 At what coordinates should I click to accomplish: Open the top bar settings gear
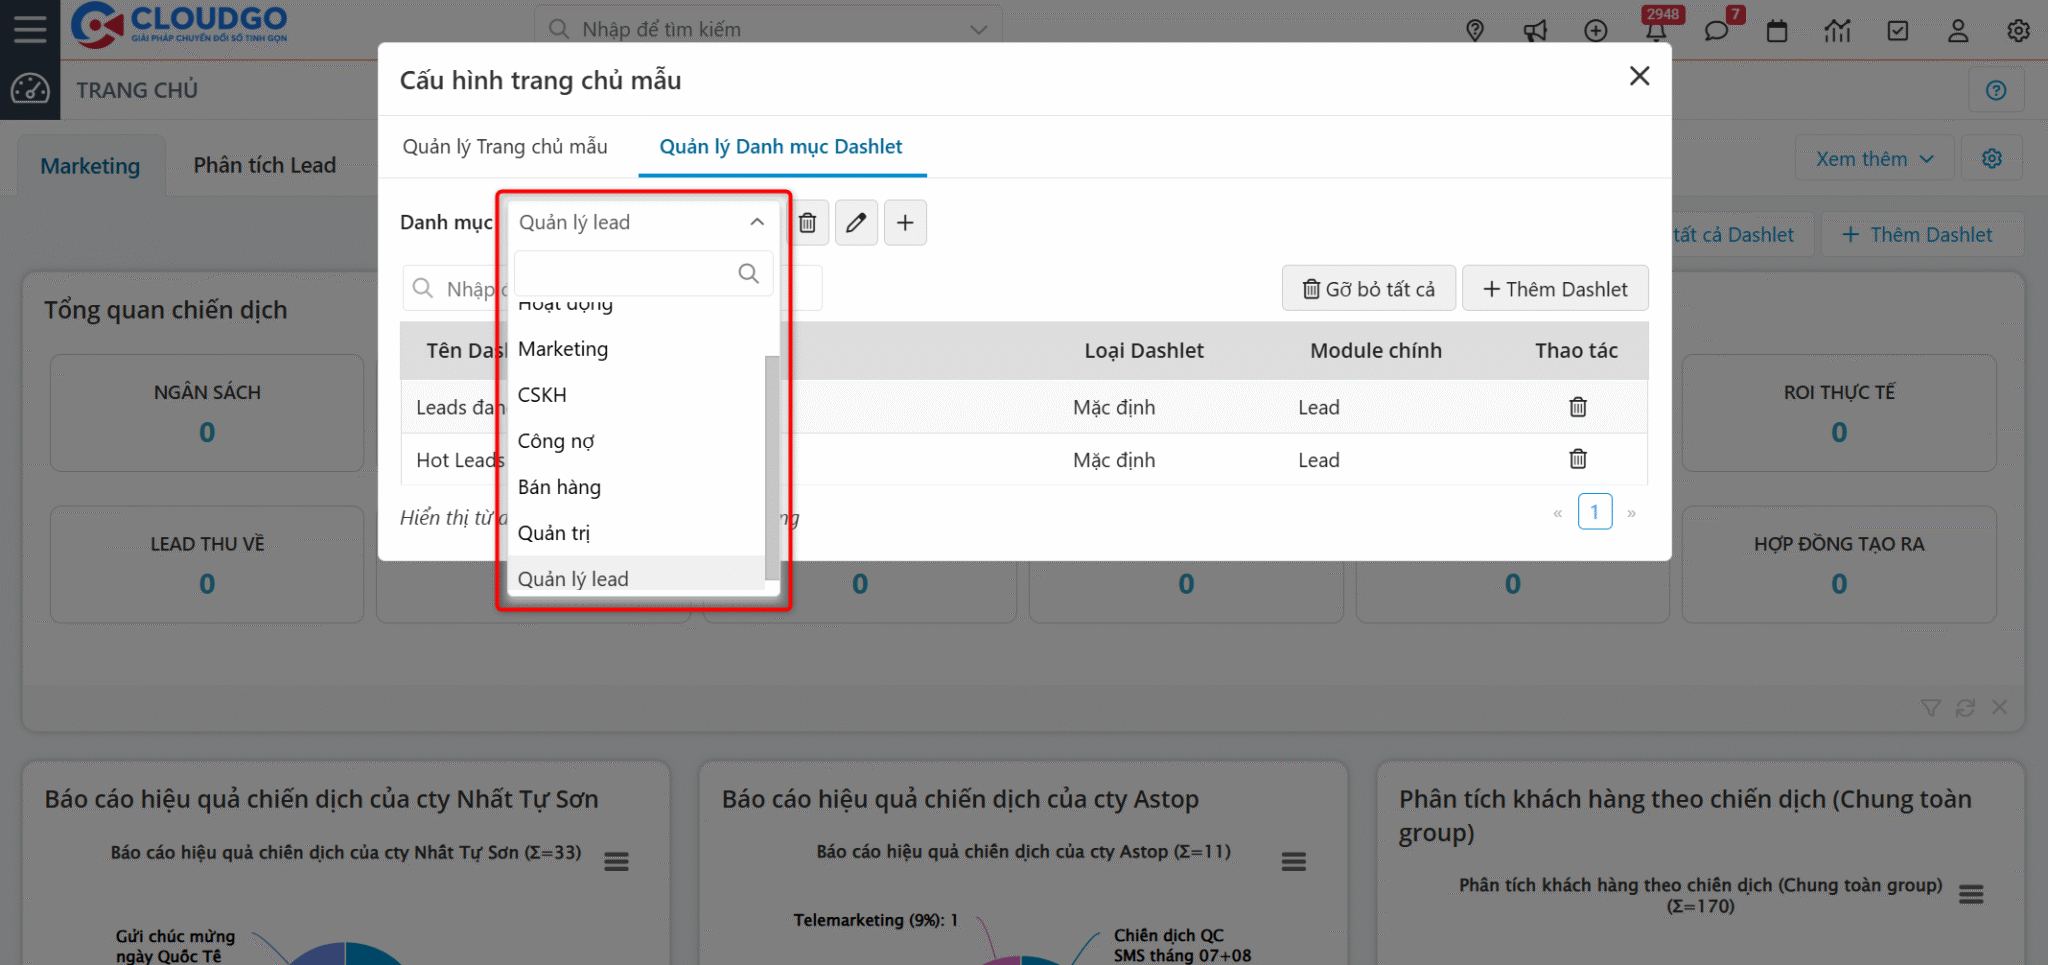coord(2018,31)
